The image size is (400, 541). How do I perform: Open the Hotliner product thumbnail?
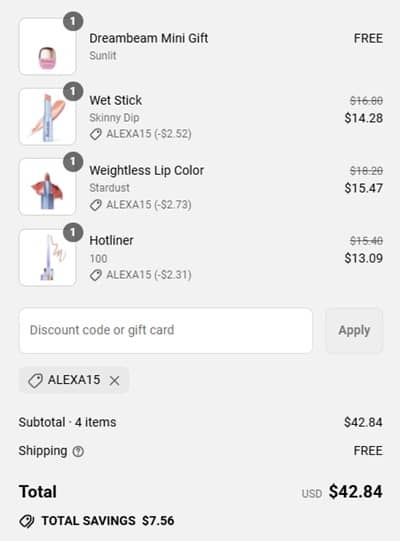48,257
